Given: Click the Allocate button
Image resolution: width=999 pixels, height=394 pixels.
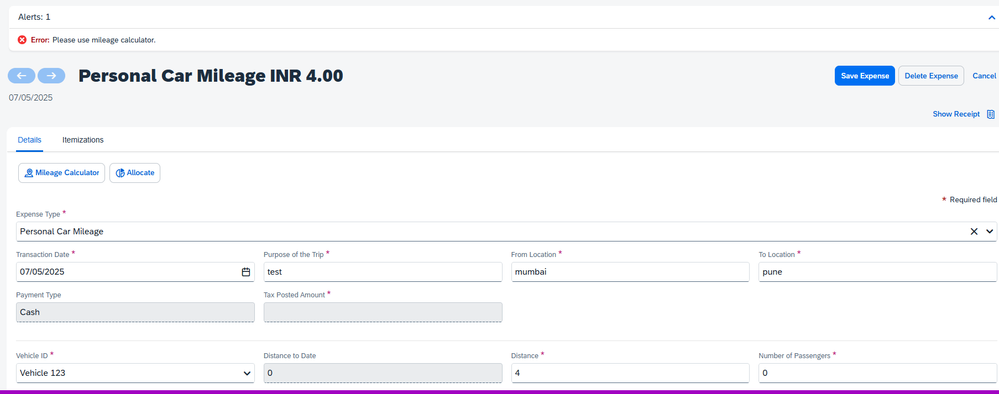Looking at the screenshot, I should (135, 173).
